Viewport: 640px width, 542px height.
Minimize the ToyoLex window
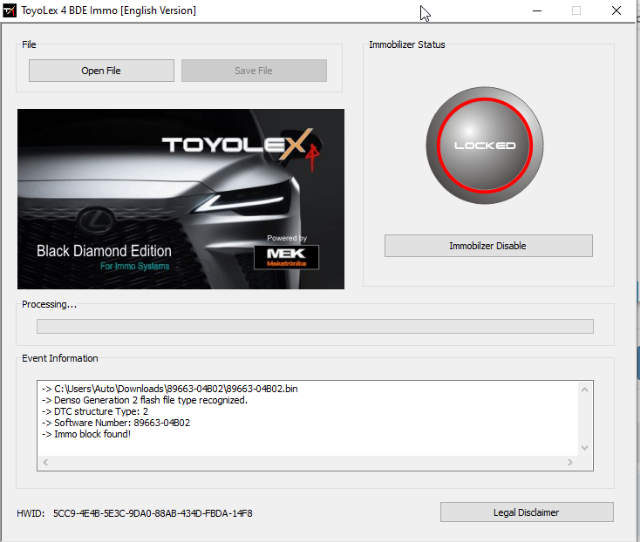[x=537, y=11]
